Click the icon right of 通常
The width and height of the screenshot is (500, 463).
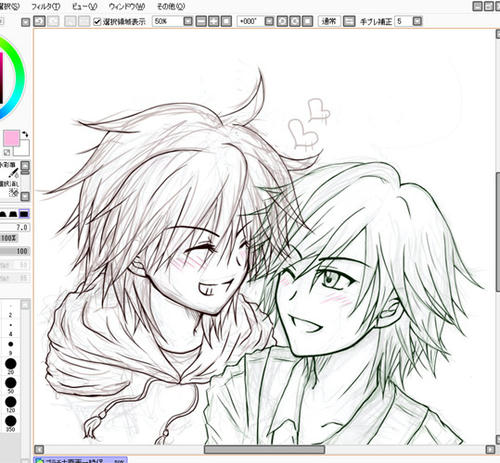click(x=349, y=22)
